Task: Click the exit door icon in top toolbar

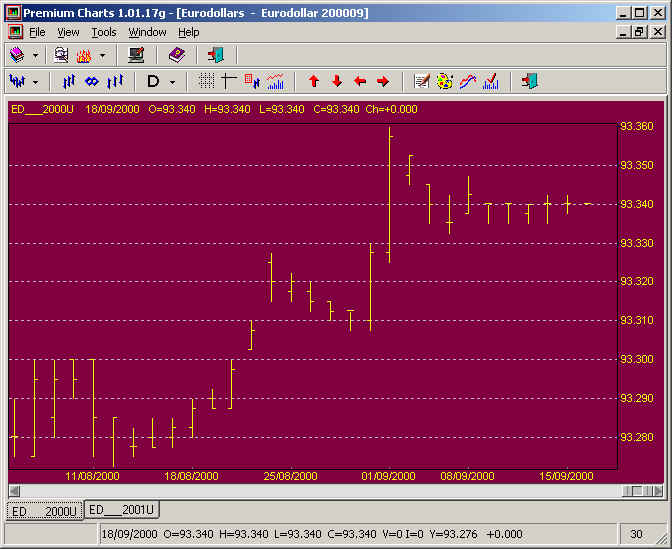Action: click(x=216, y=55)
